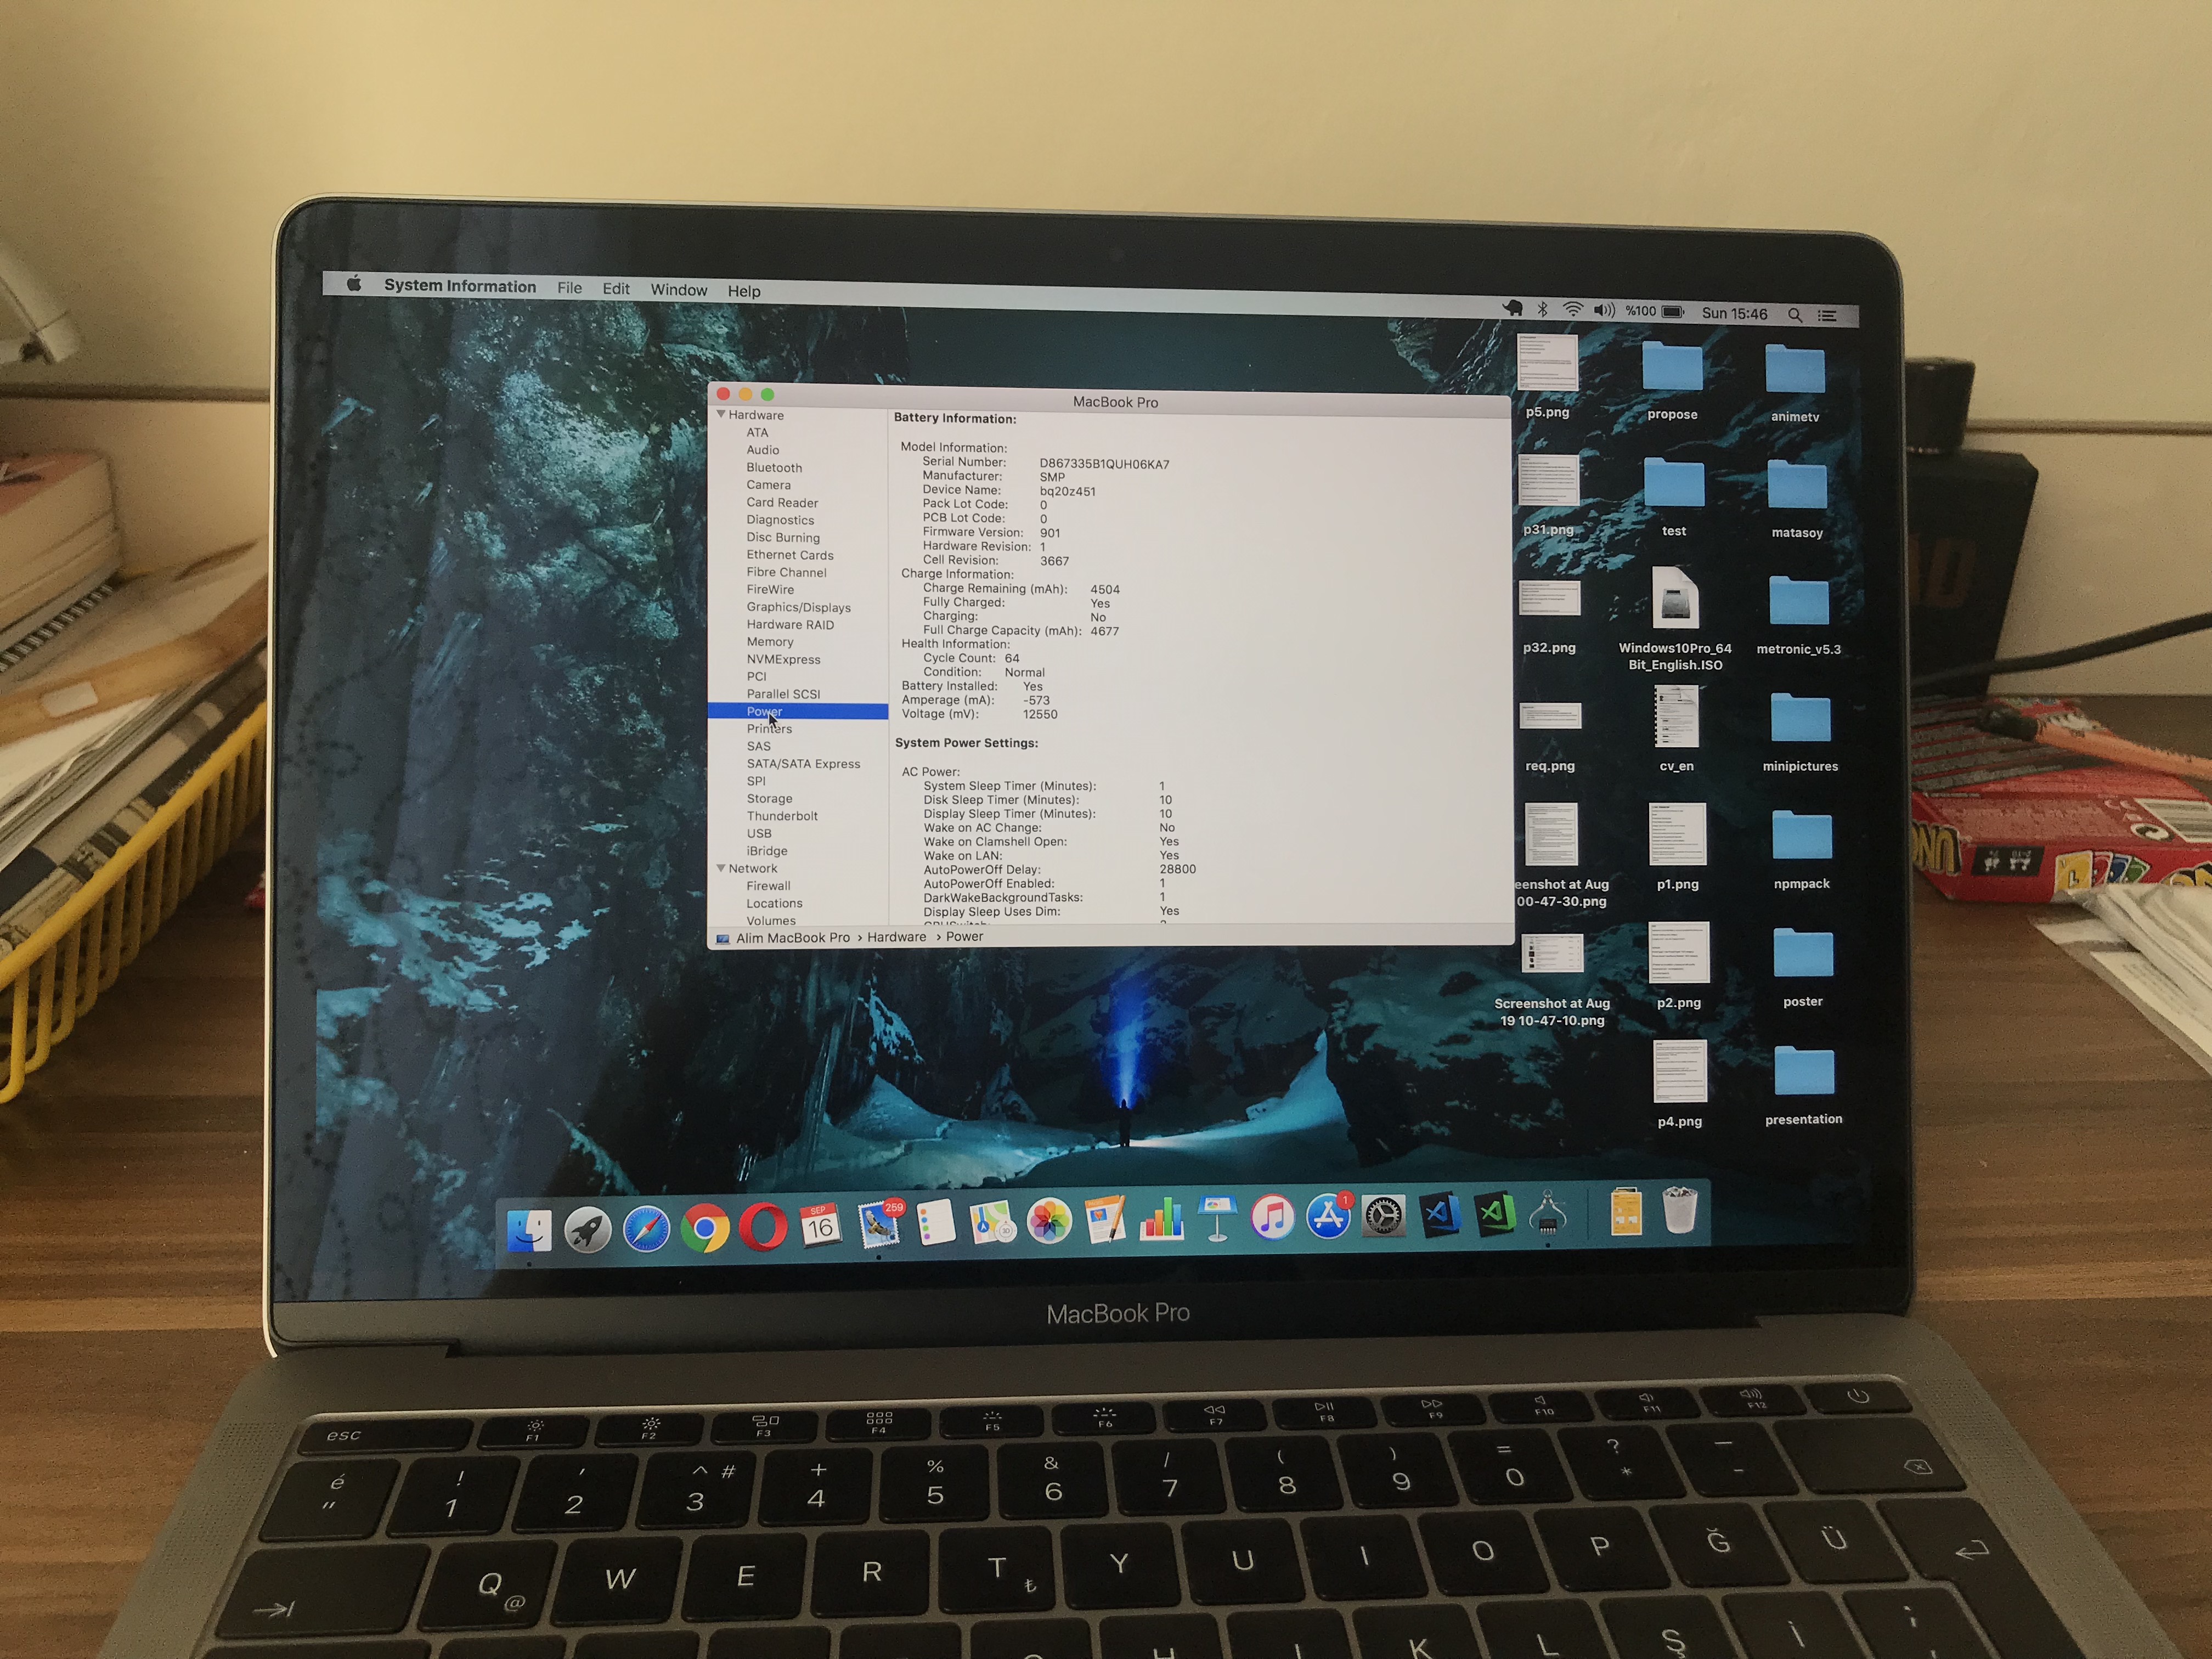Select the cv_en document on desktop
Screen dimensions: 2212x1659
coord(1676,717)
